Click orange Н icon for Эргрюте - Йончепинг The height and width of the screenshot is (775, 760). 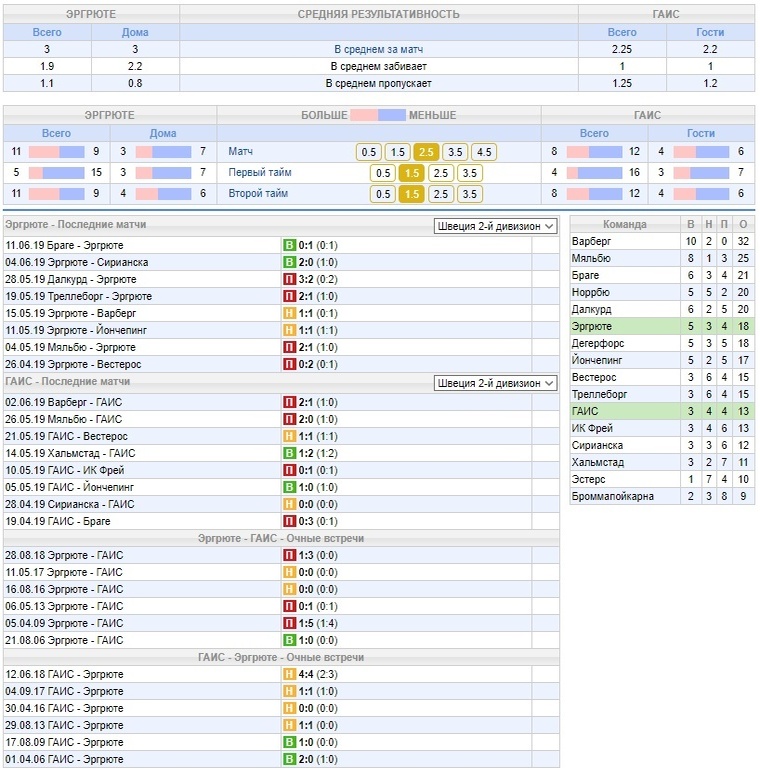pyautogui.click(x=289, y=330)
